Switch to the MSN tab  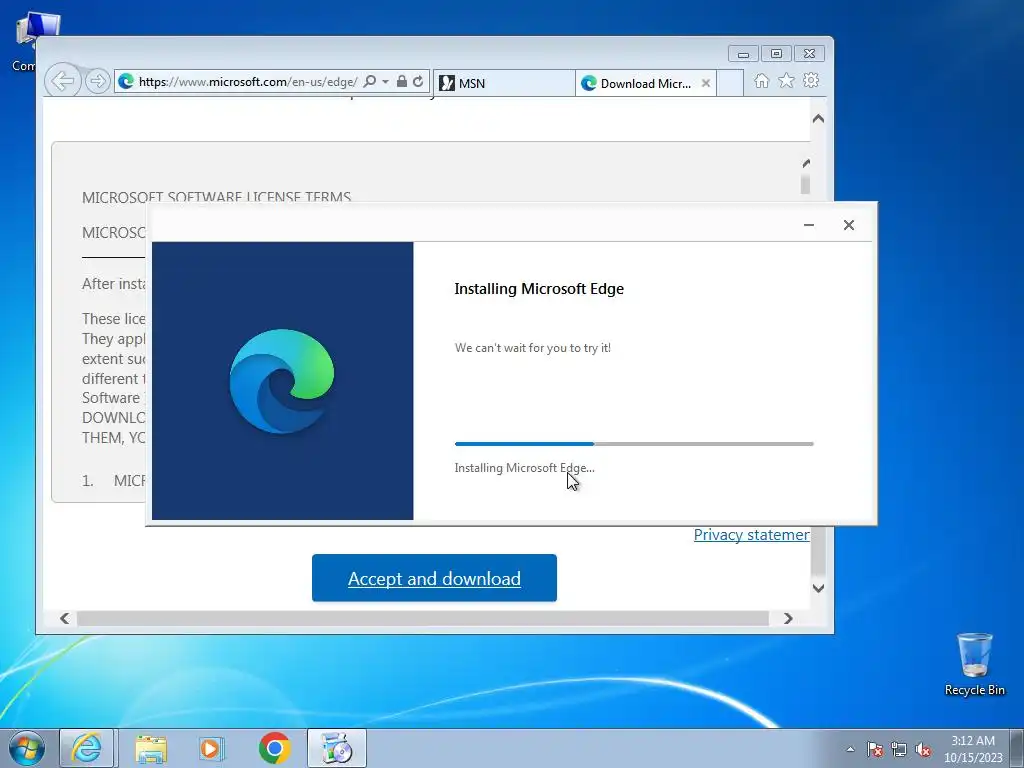[504, 83]
